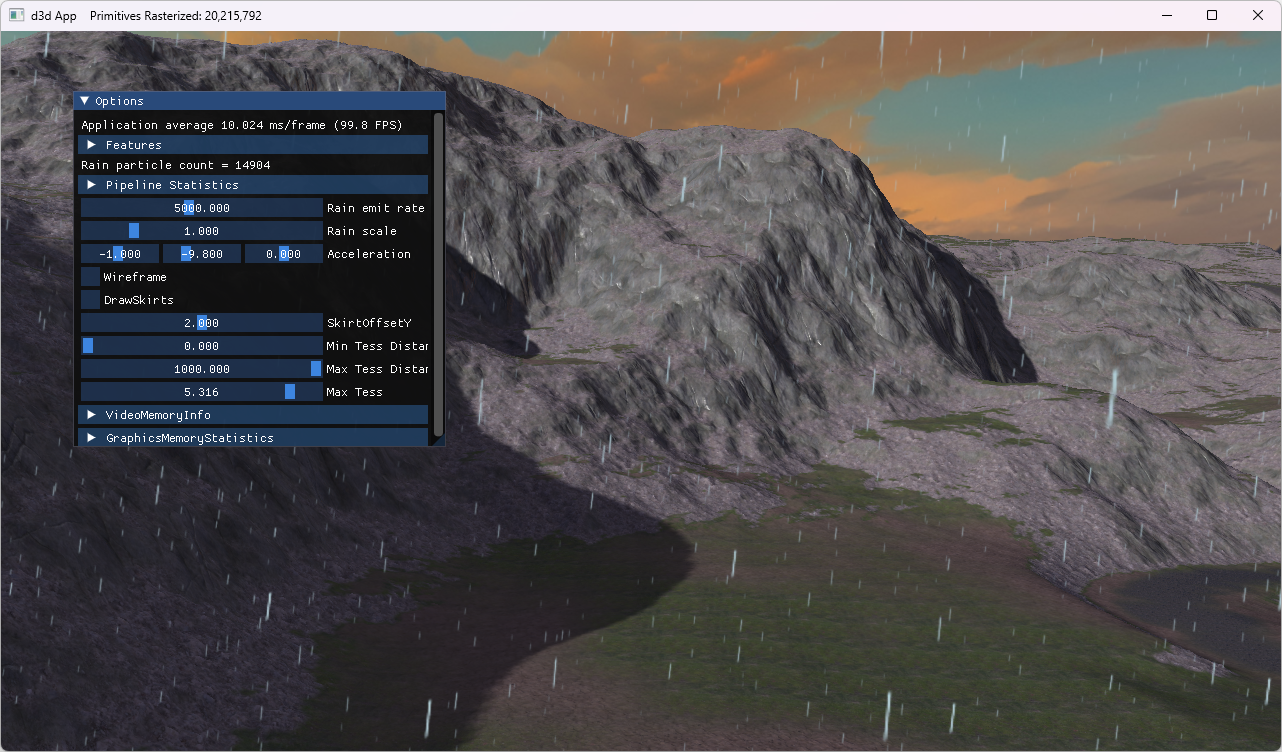
Task: Enable the Wireframe checkbox
Action: click(91, 277)
